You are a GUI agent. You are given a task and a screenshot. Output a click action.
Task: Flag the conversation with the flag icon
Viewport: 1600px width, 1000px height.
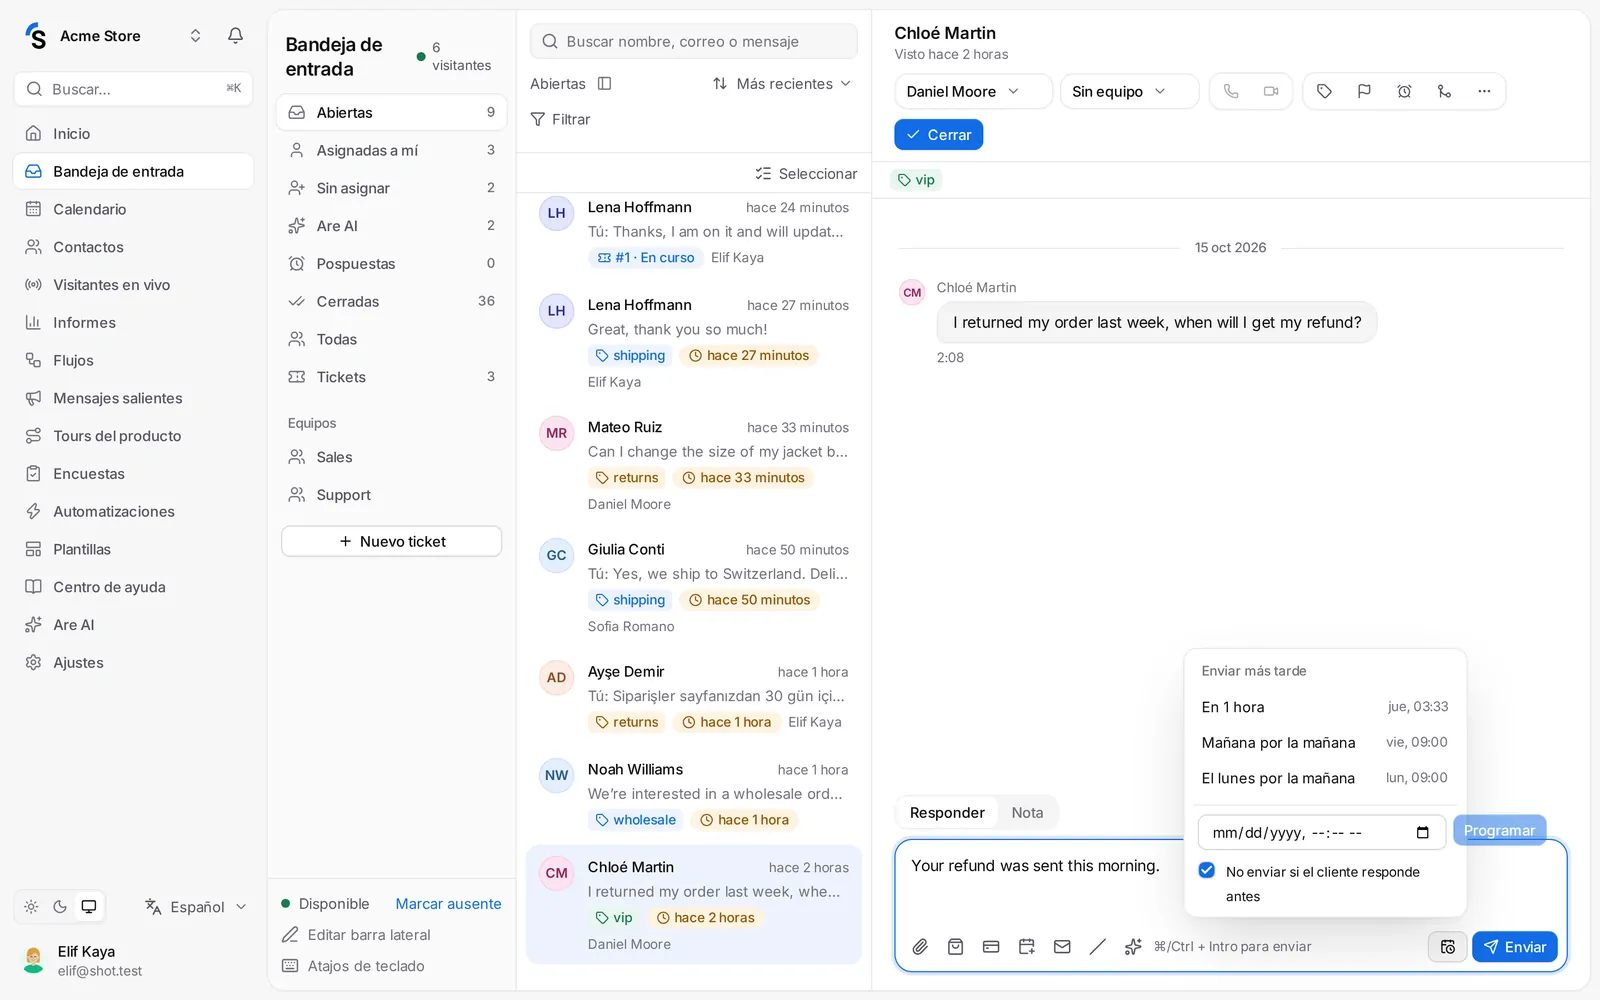1364,91
